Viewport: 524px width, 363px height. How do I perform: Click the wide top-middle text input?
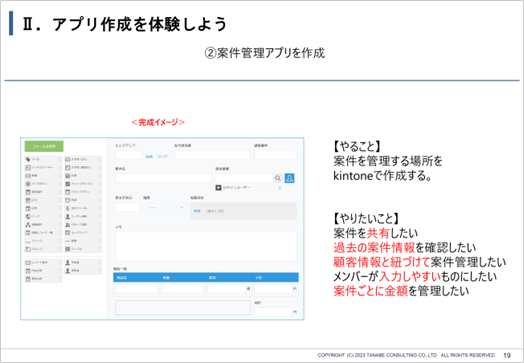pyautogui.click(x=212, y=155)
